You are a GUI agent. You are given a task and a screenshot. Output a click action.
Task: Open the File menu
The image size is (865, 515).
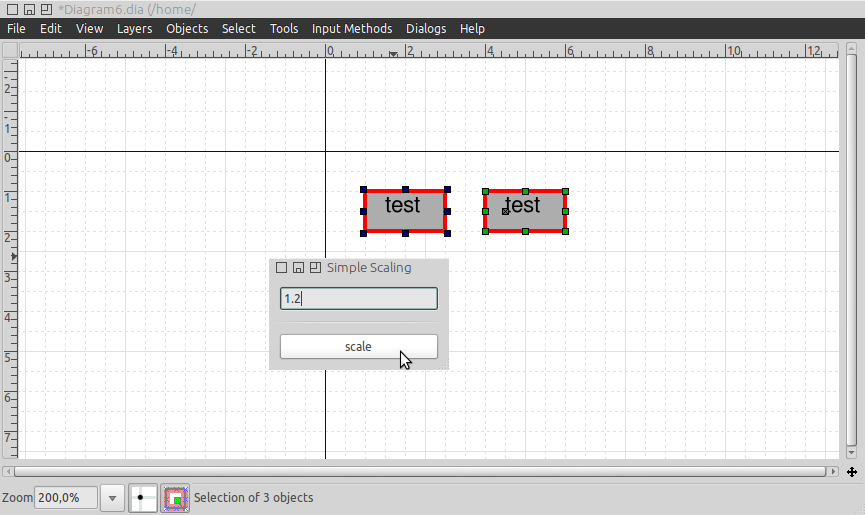click(x=16, y=29)
